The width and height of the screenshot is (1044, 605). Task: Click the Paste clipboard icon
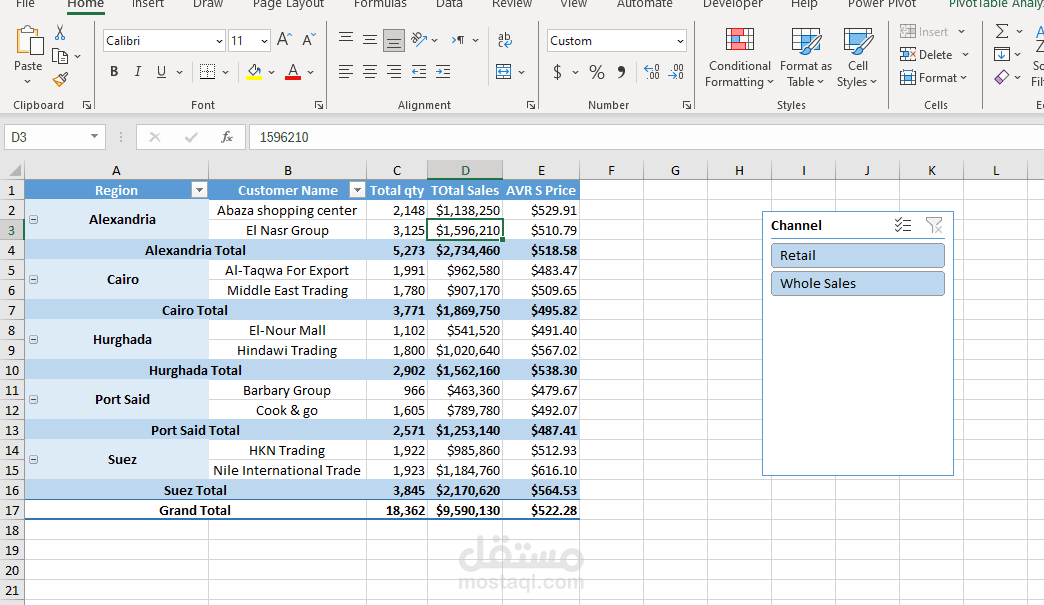coord(29,41)
